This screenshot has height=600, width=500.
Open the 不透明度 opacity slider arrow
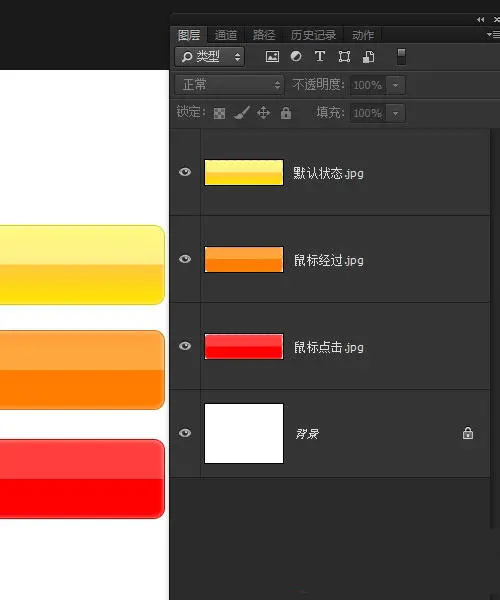click(396, 85)
